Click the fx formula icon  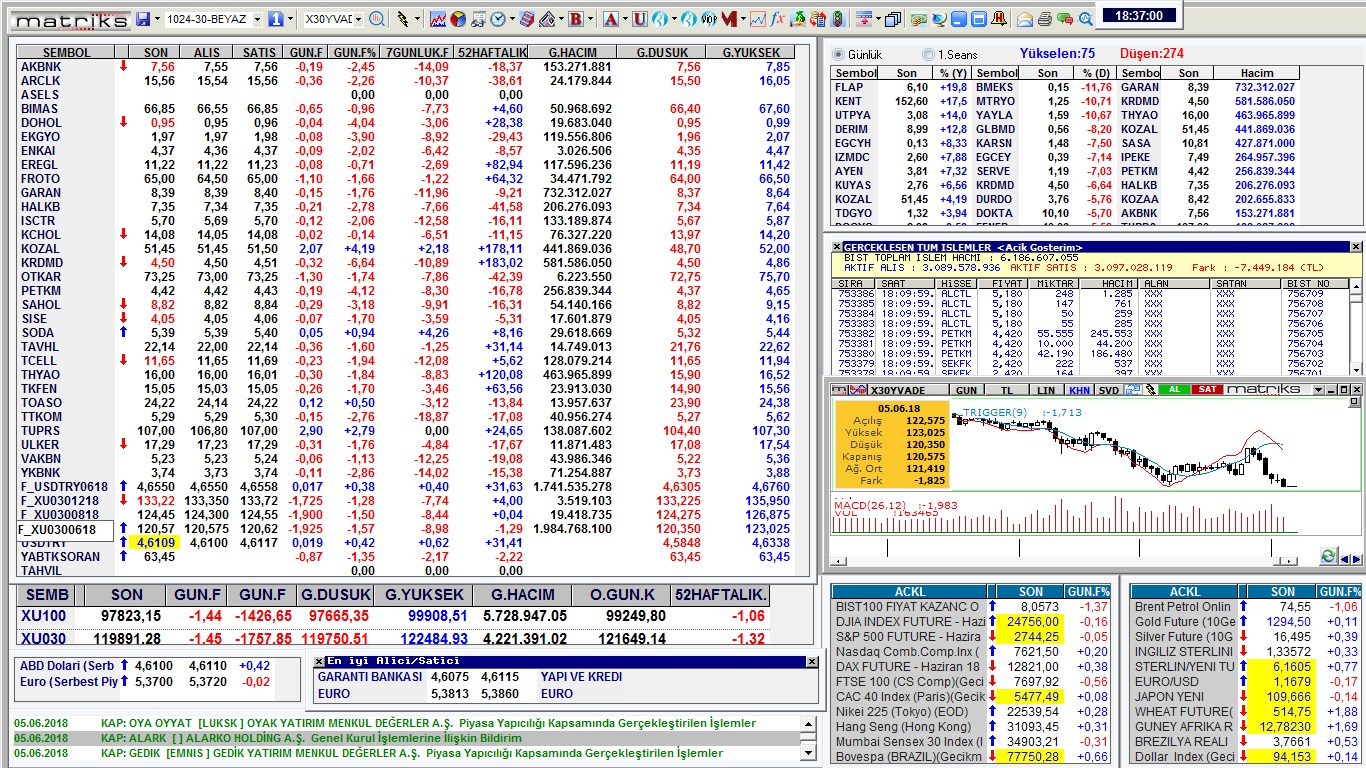777,19
